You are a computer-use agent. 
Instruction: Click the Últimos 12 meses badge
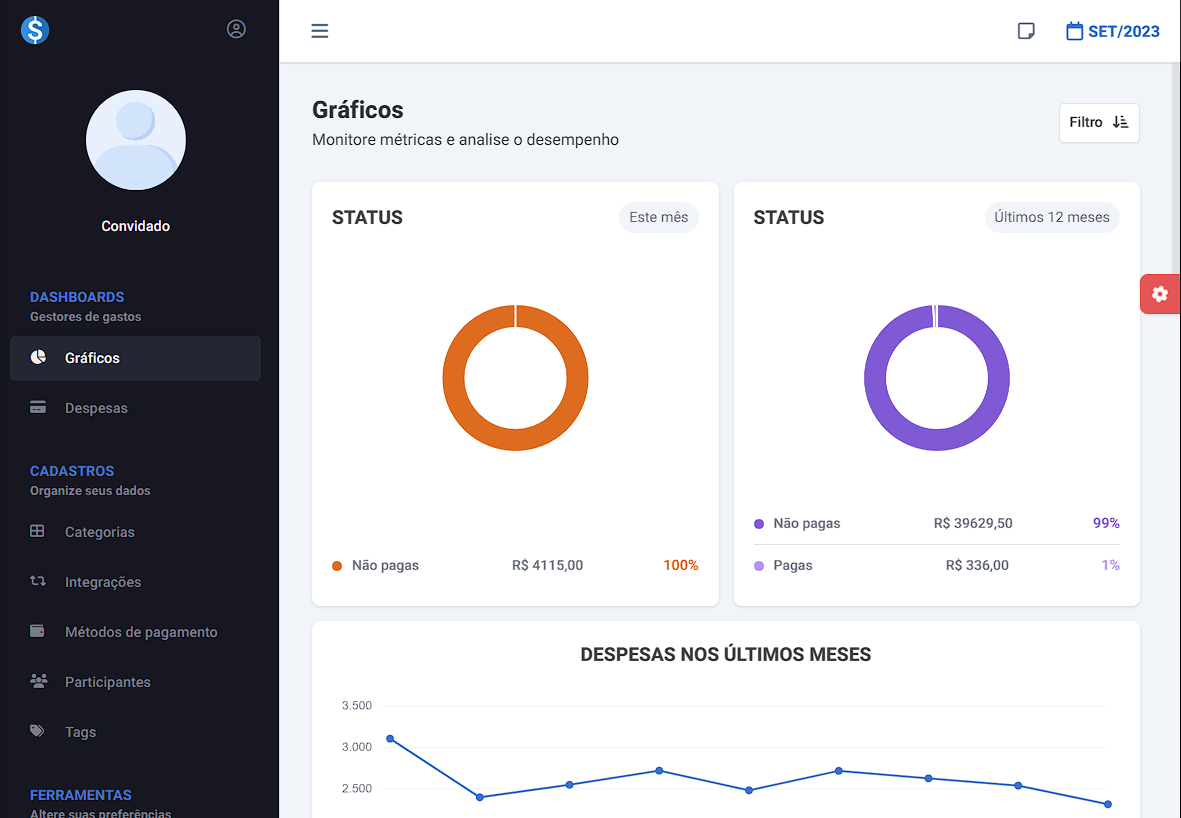point(1052,217)
